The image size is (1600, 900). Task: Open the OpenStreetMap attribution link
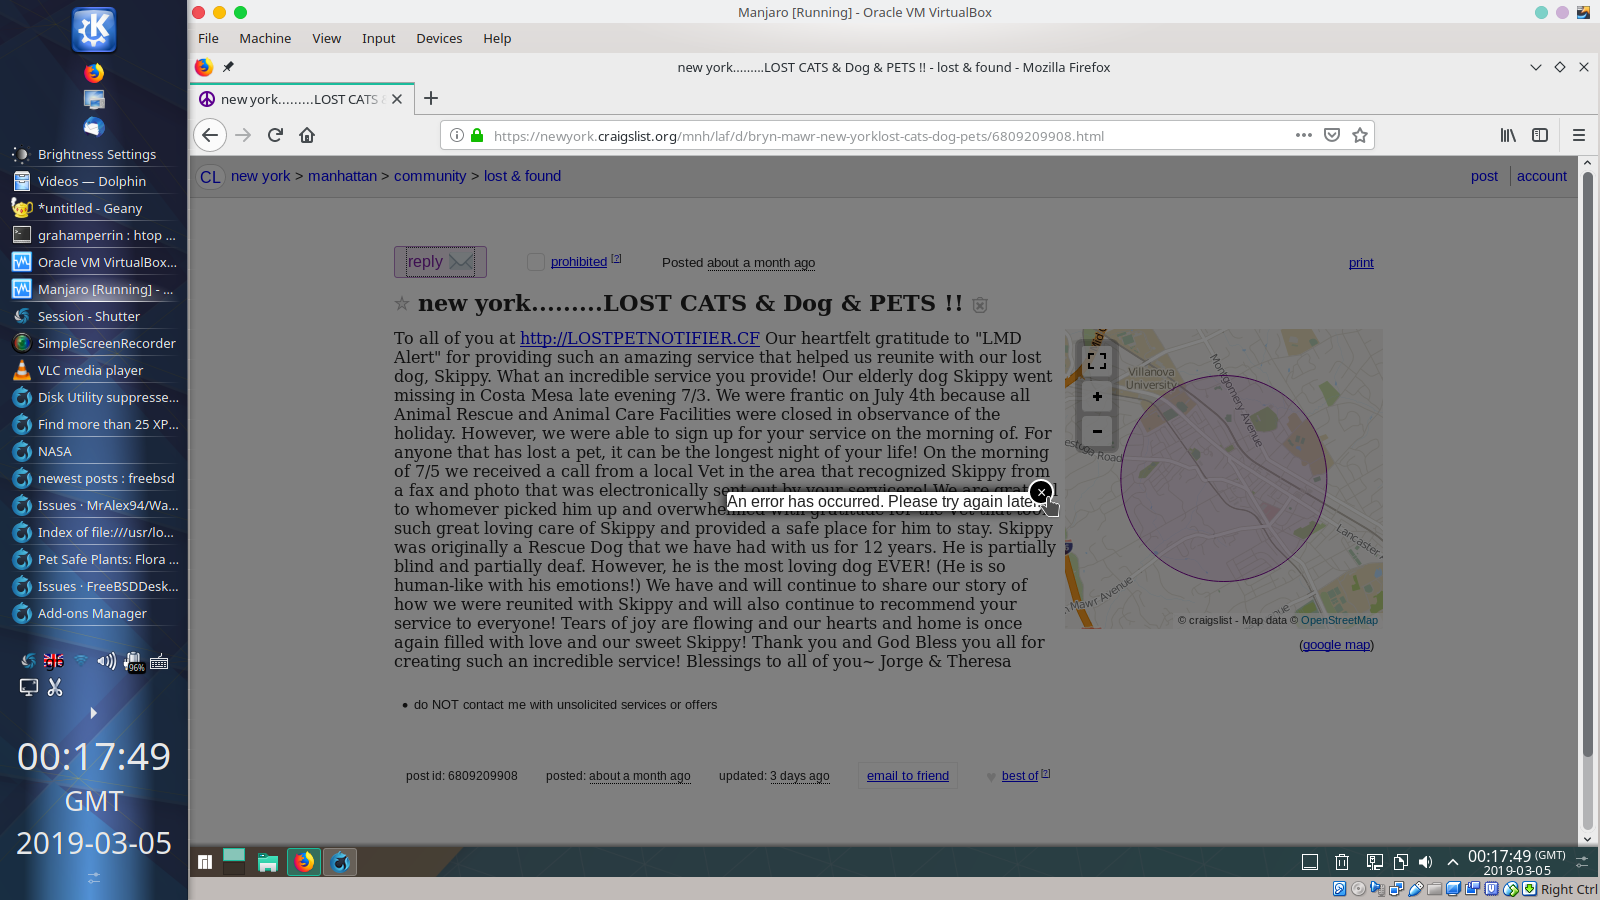pos(1339,621)
